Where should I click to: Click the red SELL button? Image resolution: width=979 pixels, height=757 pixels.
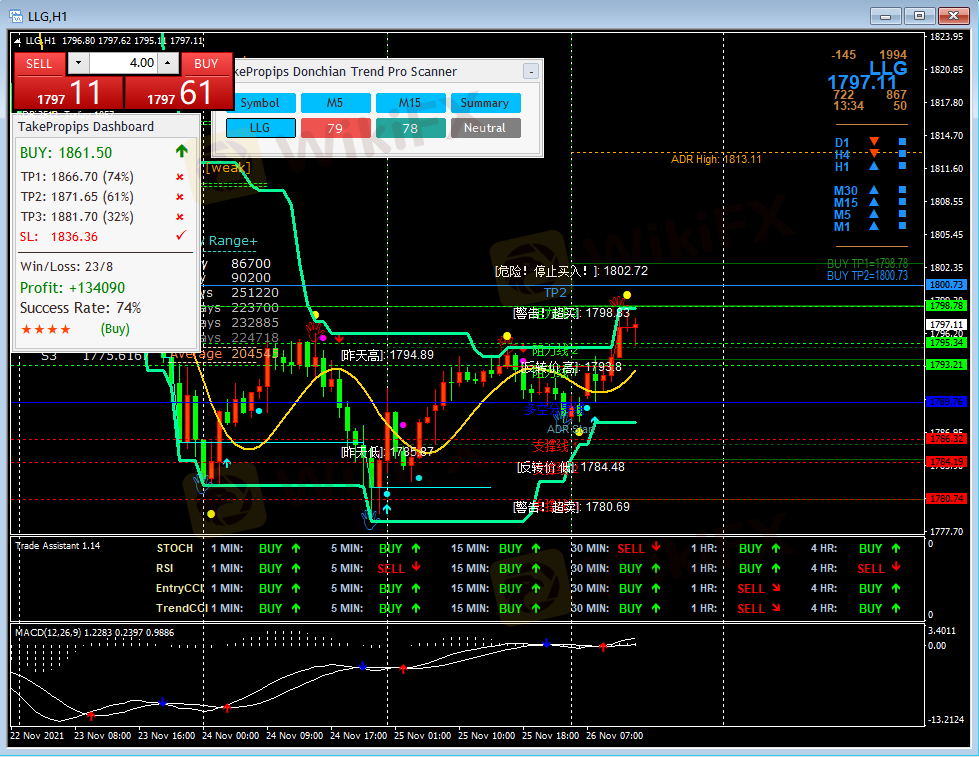coord(39,63)
